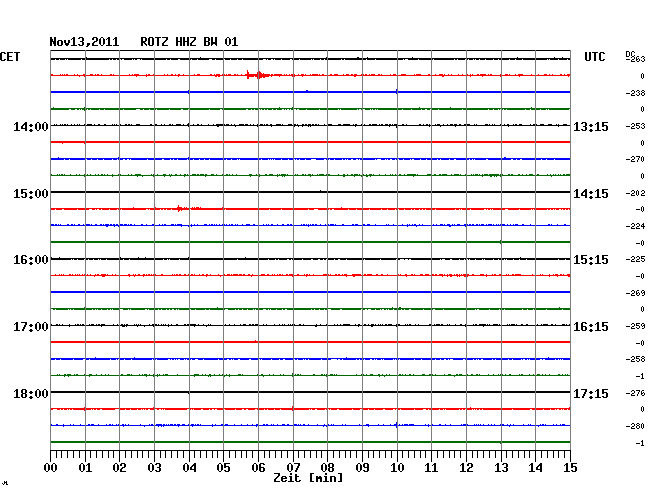The width and height of the screenshot is (650, 494).
Task: Click the 07 minute axis tick label
Action: pos(293,468)
